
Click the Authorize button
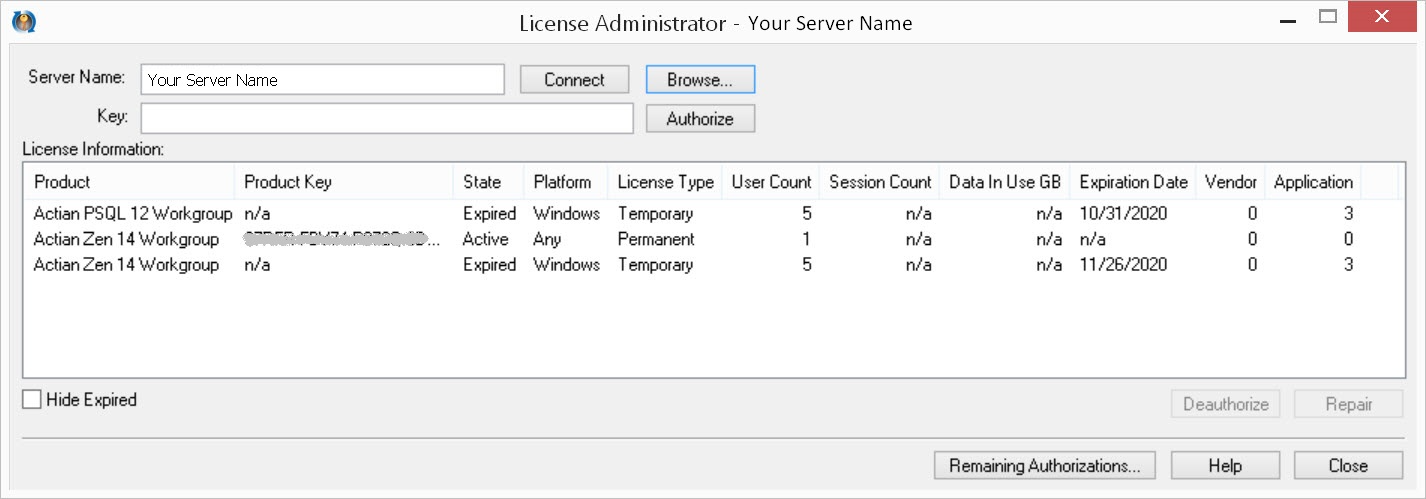click(x=700, y=119)
